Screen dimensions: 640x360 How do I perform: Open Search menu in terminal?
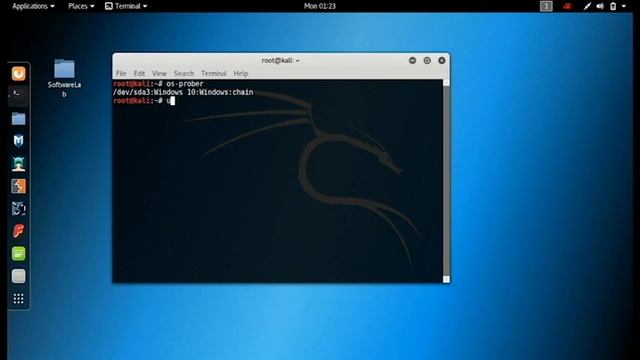(x=184, y=73)
